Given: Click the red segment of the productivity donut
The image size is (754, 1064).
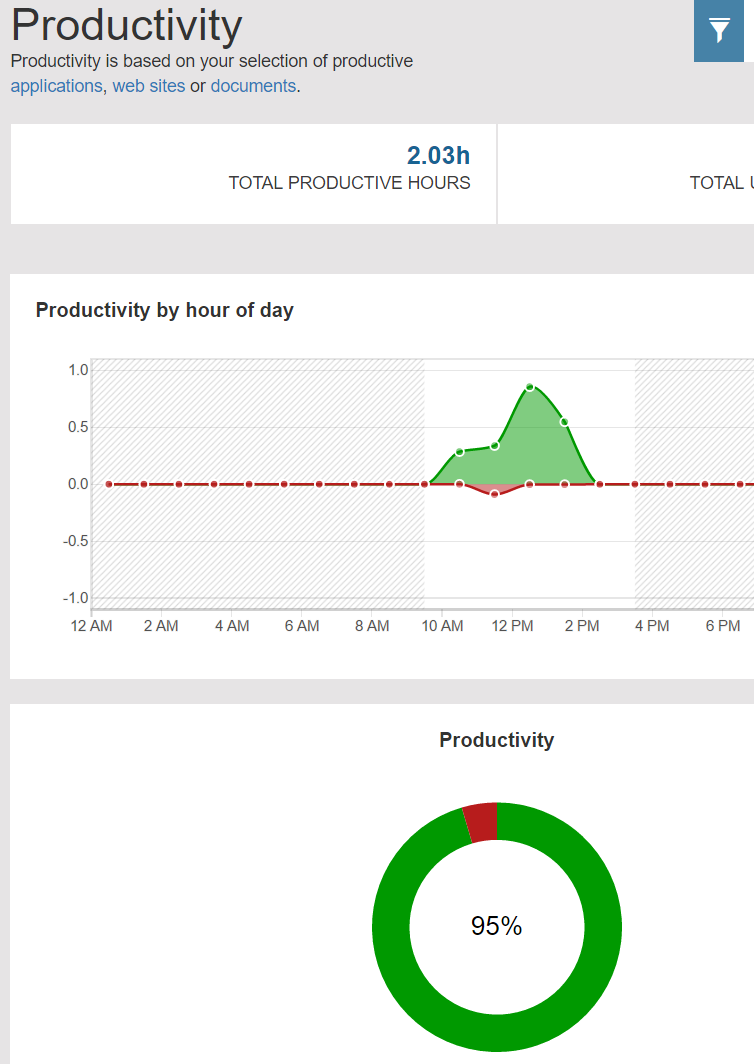Looking at the screenshot, I should (481, 822).
